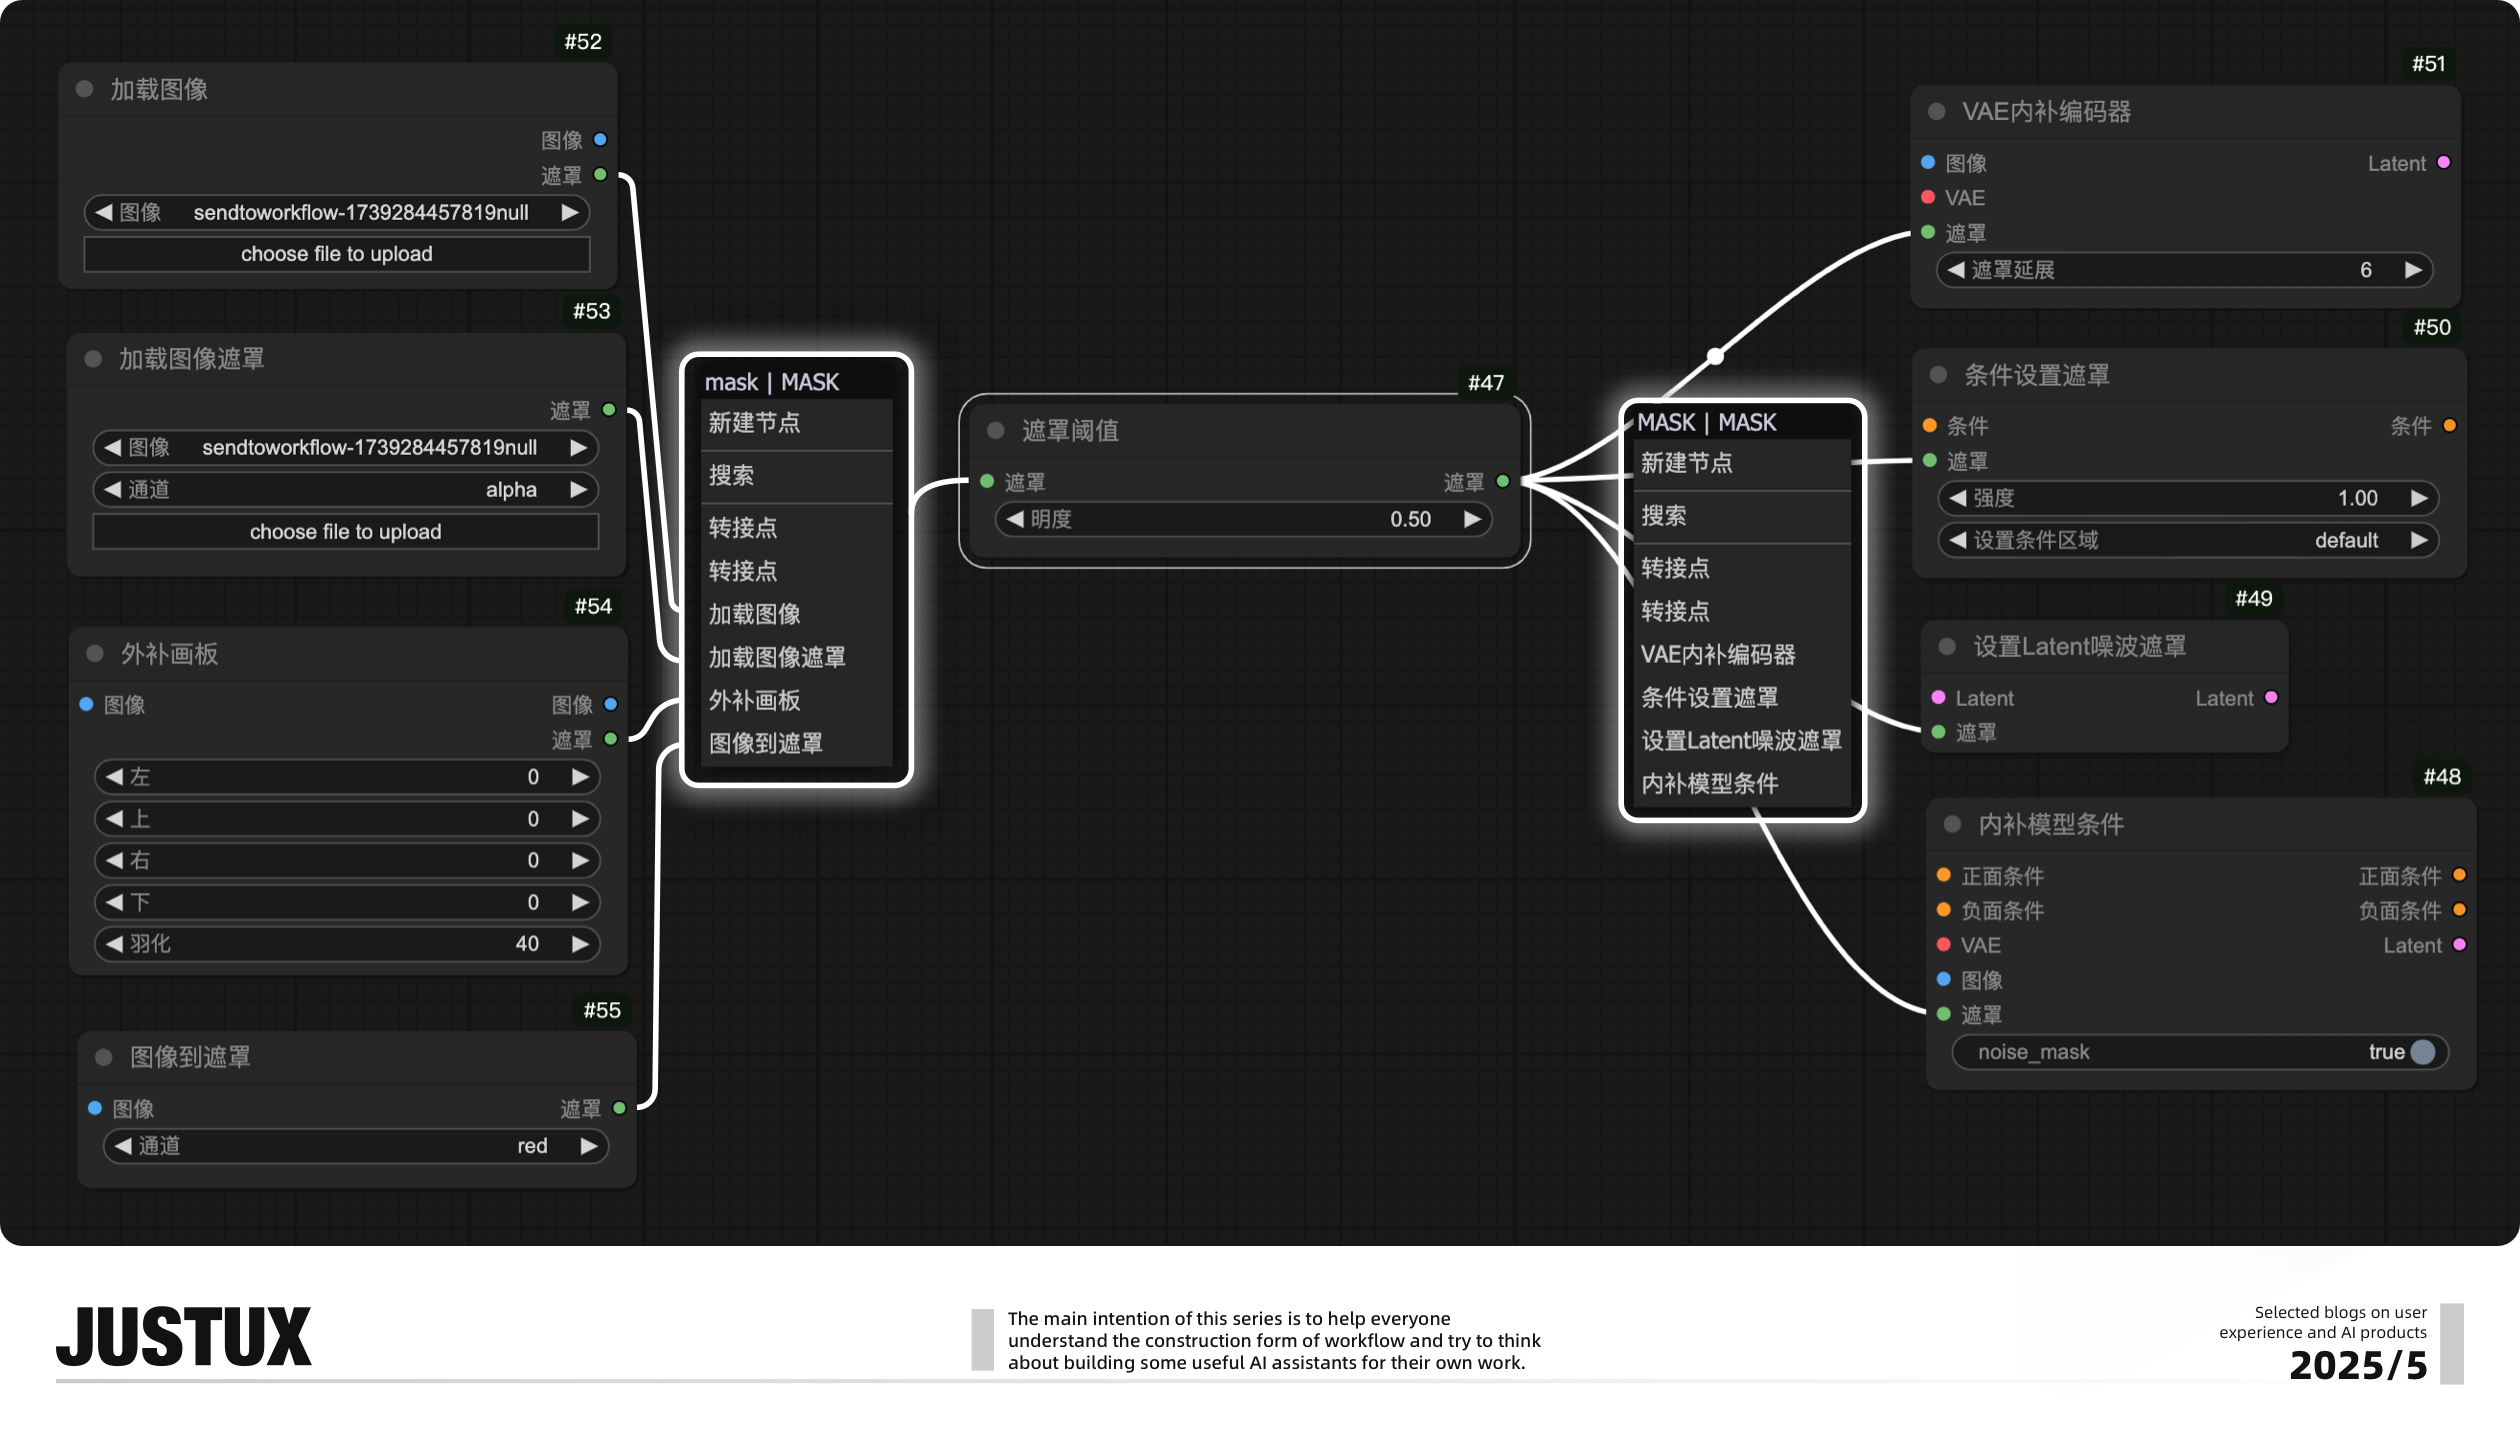Click the 遮罩 output socket on 加载图像 node
This screenshot has height=1440, width=2520.
point(600,174)
